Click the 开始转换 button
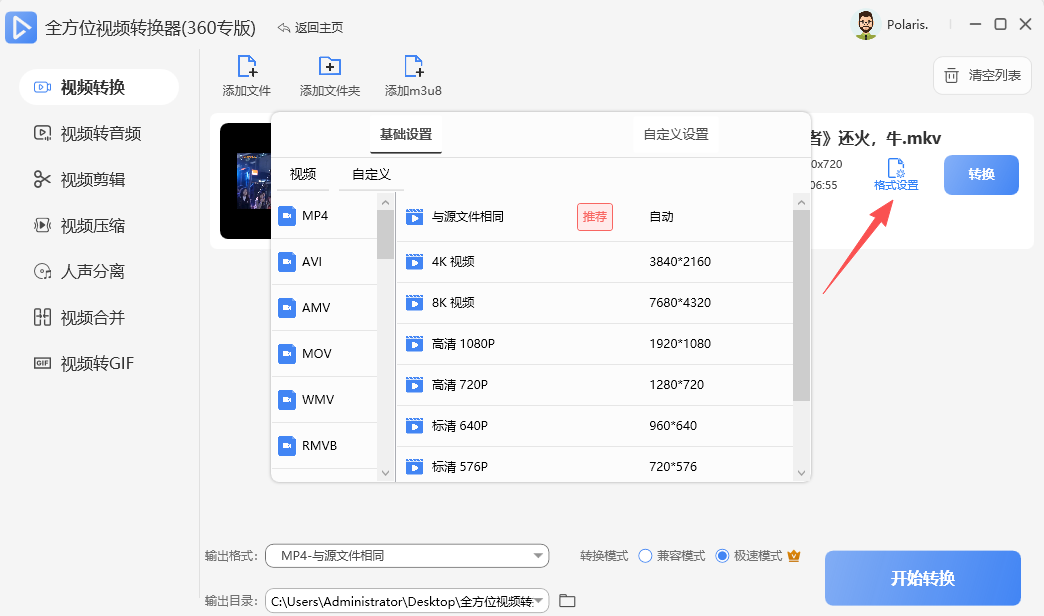1044x616 pixels. point(922,578)
